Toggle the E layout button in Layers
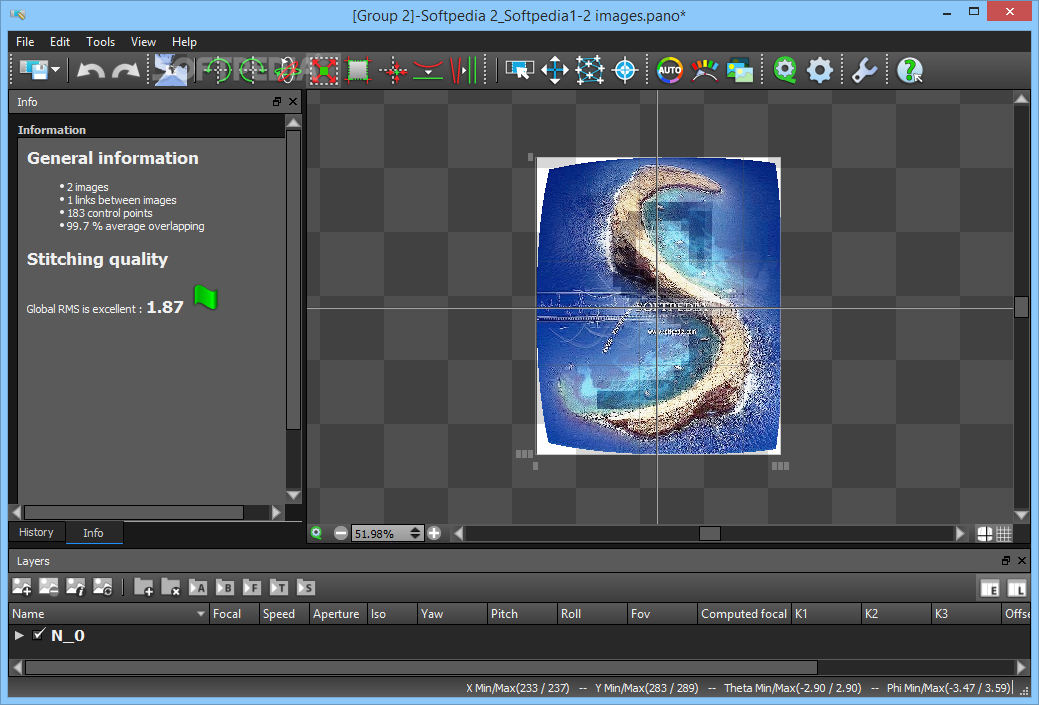Image resolution: width=1039 pixels, height=705 pixels. pyautogui.click(x=990, y=588)
